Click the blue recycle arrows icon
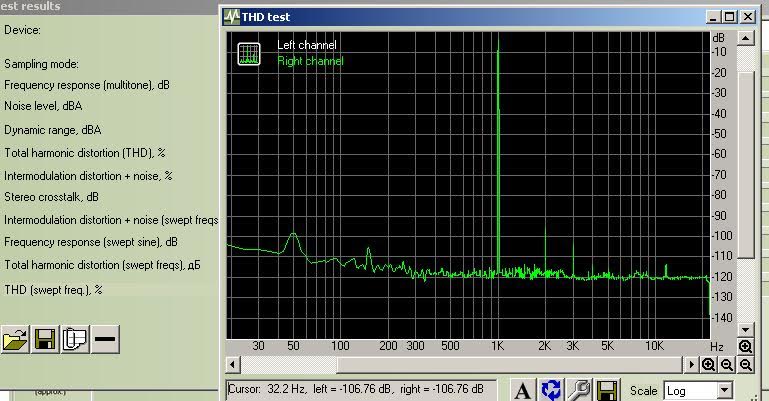Screen dimensions: 769x401 coord(551,391)
